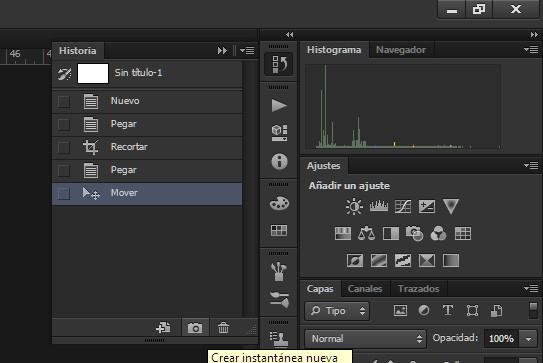
Task: Add a Vibrance adjustment
Action: [451, 206]
